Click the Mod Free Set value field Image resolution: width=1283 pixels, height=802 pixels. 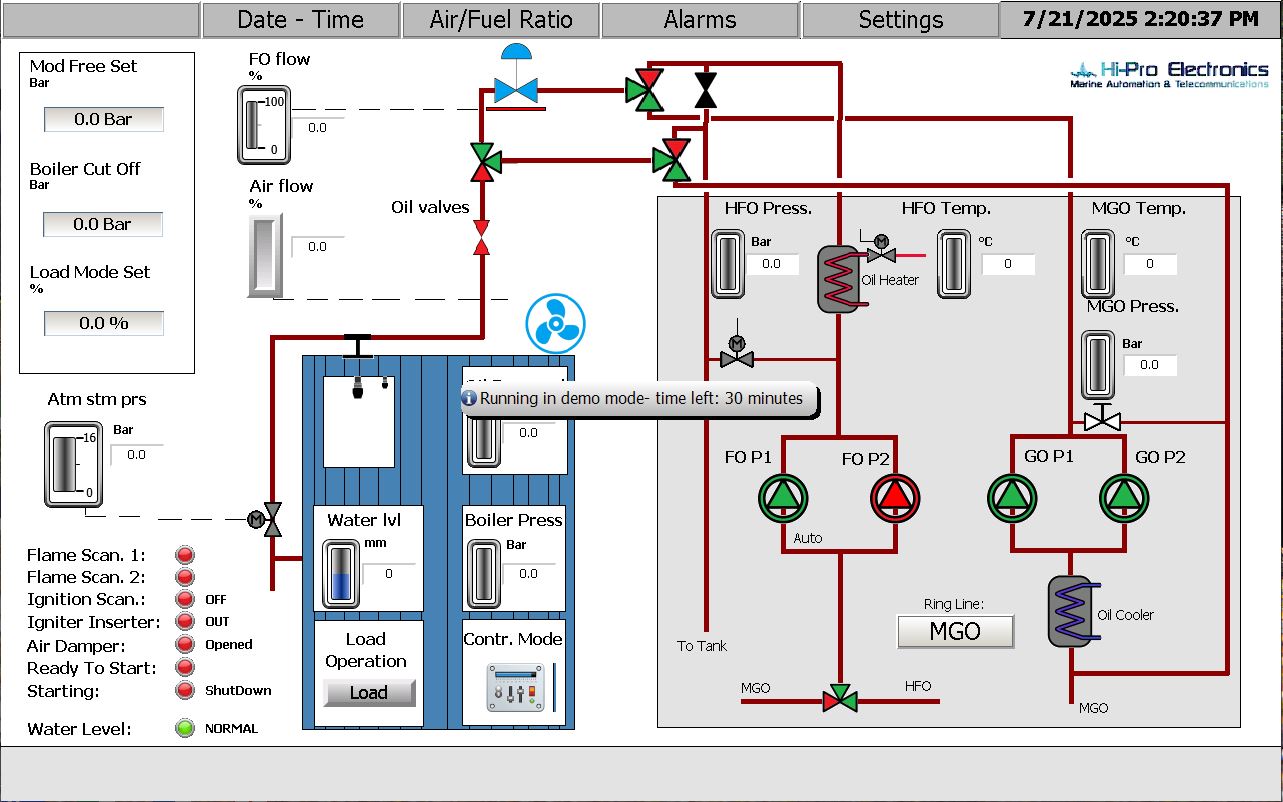[103, 119]
